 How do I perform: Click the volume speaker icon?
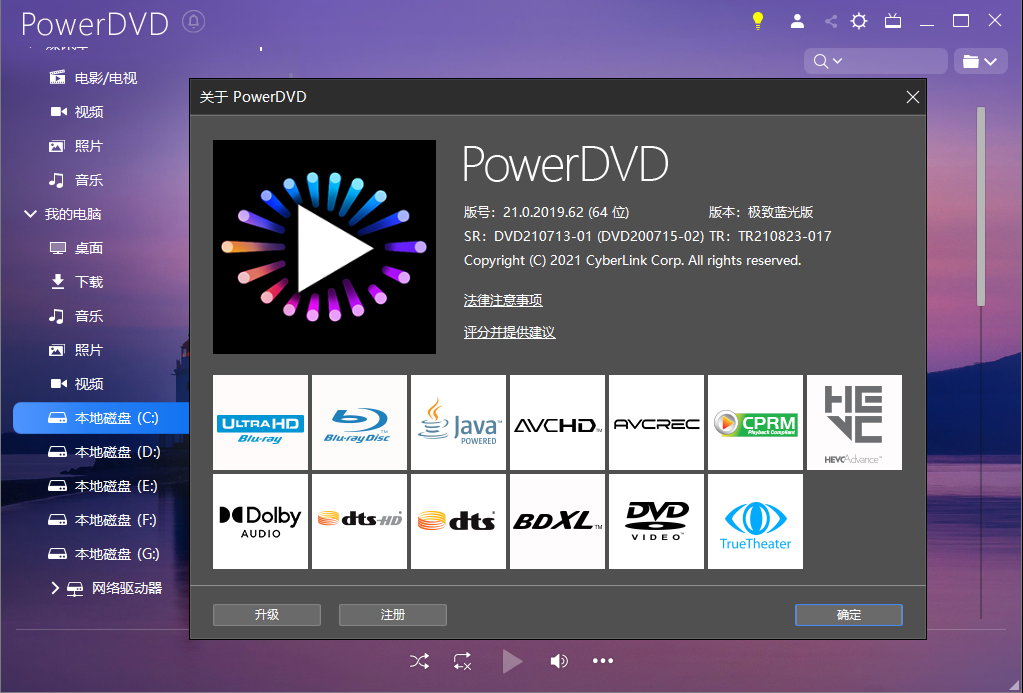point(559,661)
